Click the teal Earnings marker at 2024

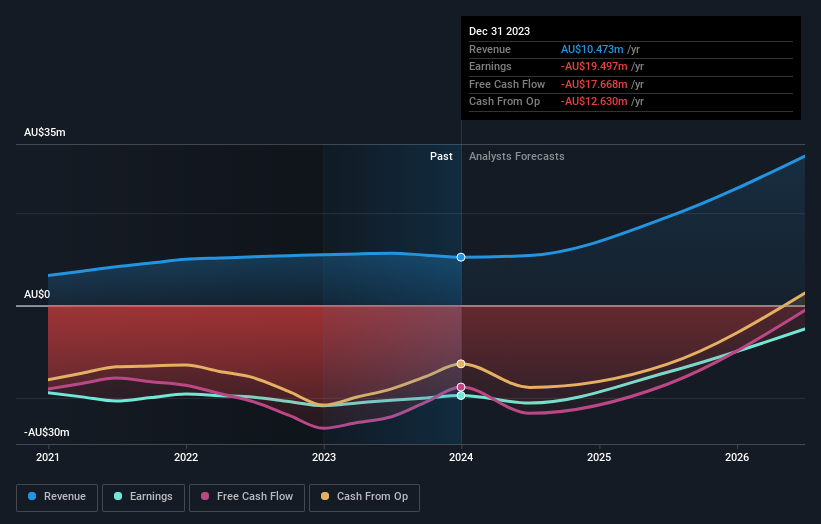(461, 396)
